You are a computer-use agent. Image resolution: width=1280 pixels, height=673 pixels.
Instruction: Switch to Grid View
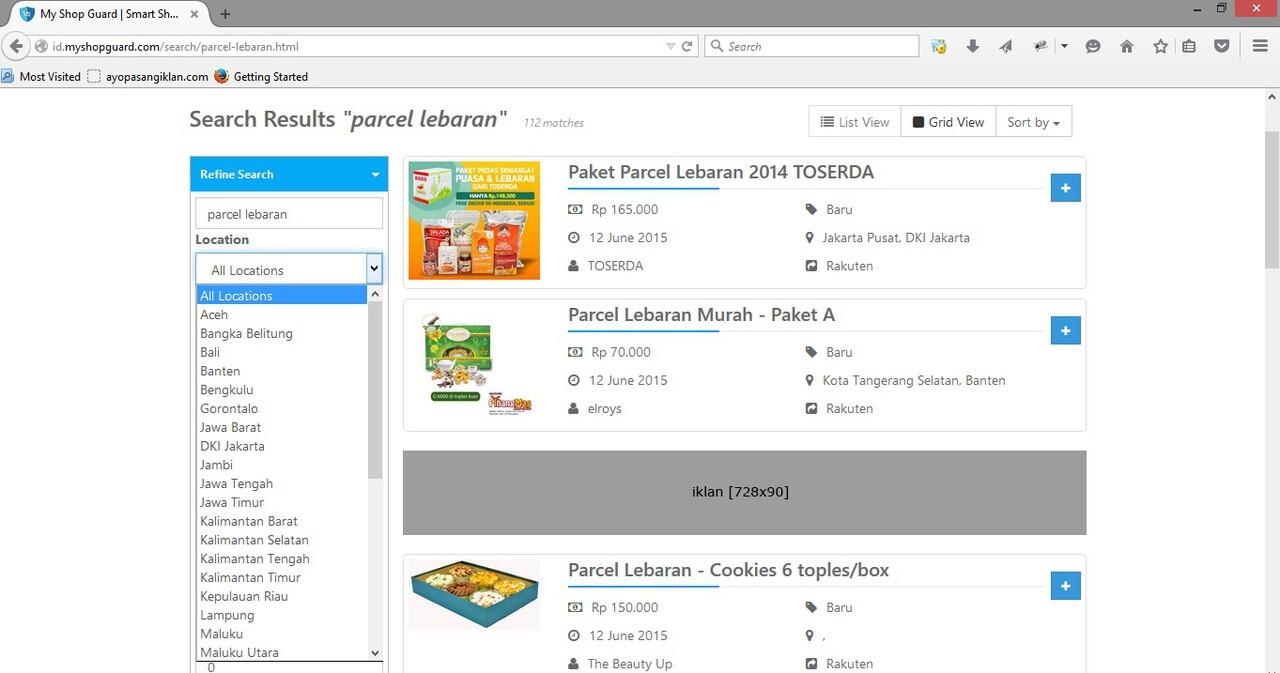click(x=948, y=122)
